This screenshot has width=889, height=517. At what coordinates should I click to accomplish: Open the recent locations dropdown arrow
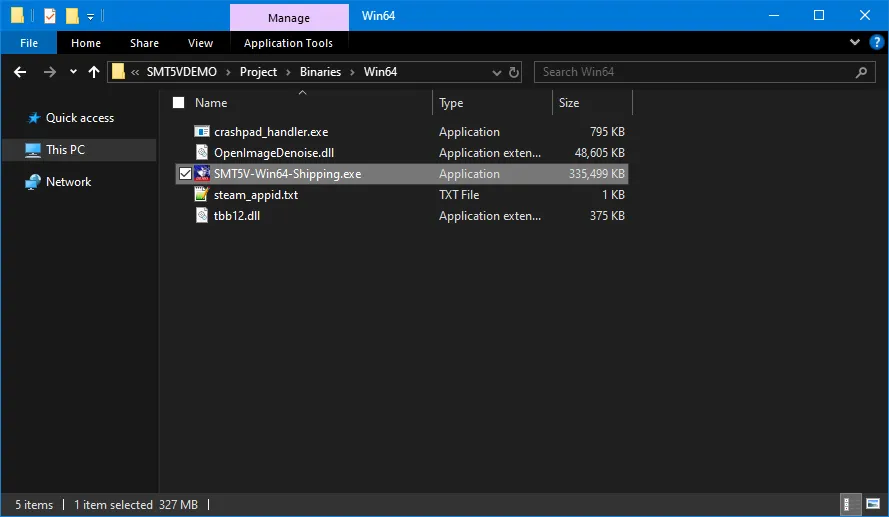click(x=73, y=72)
